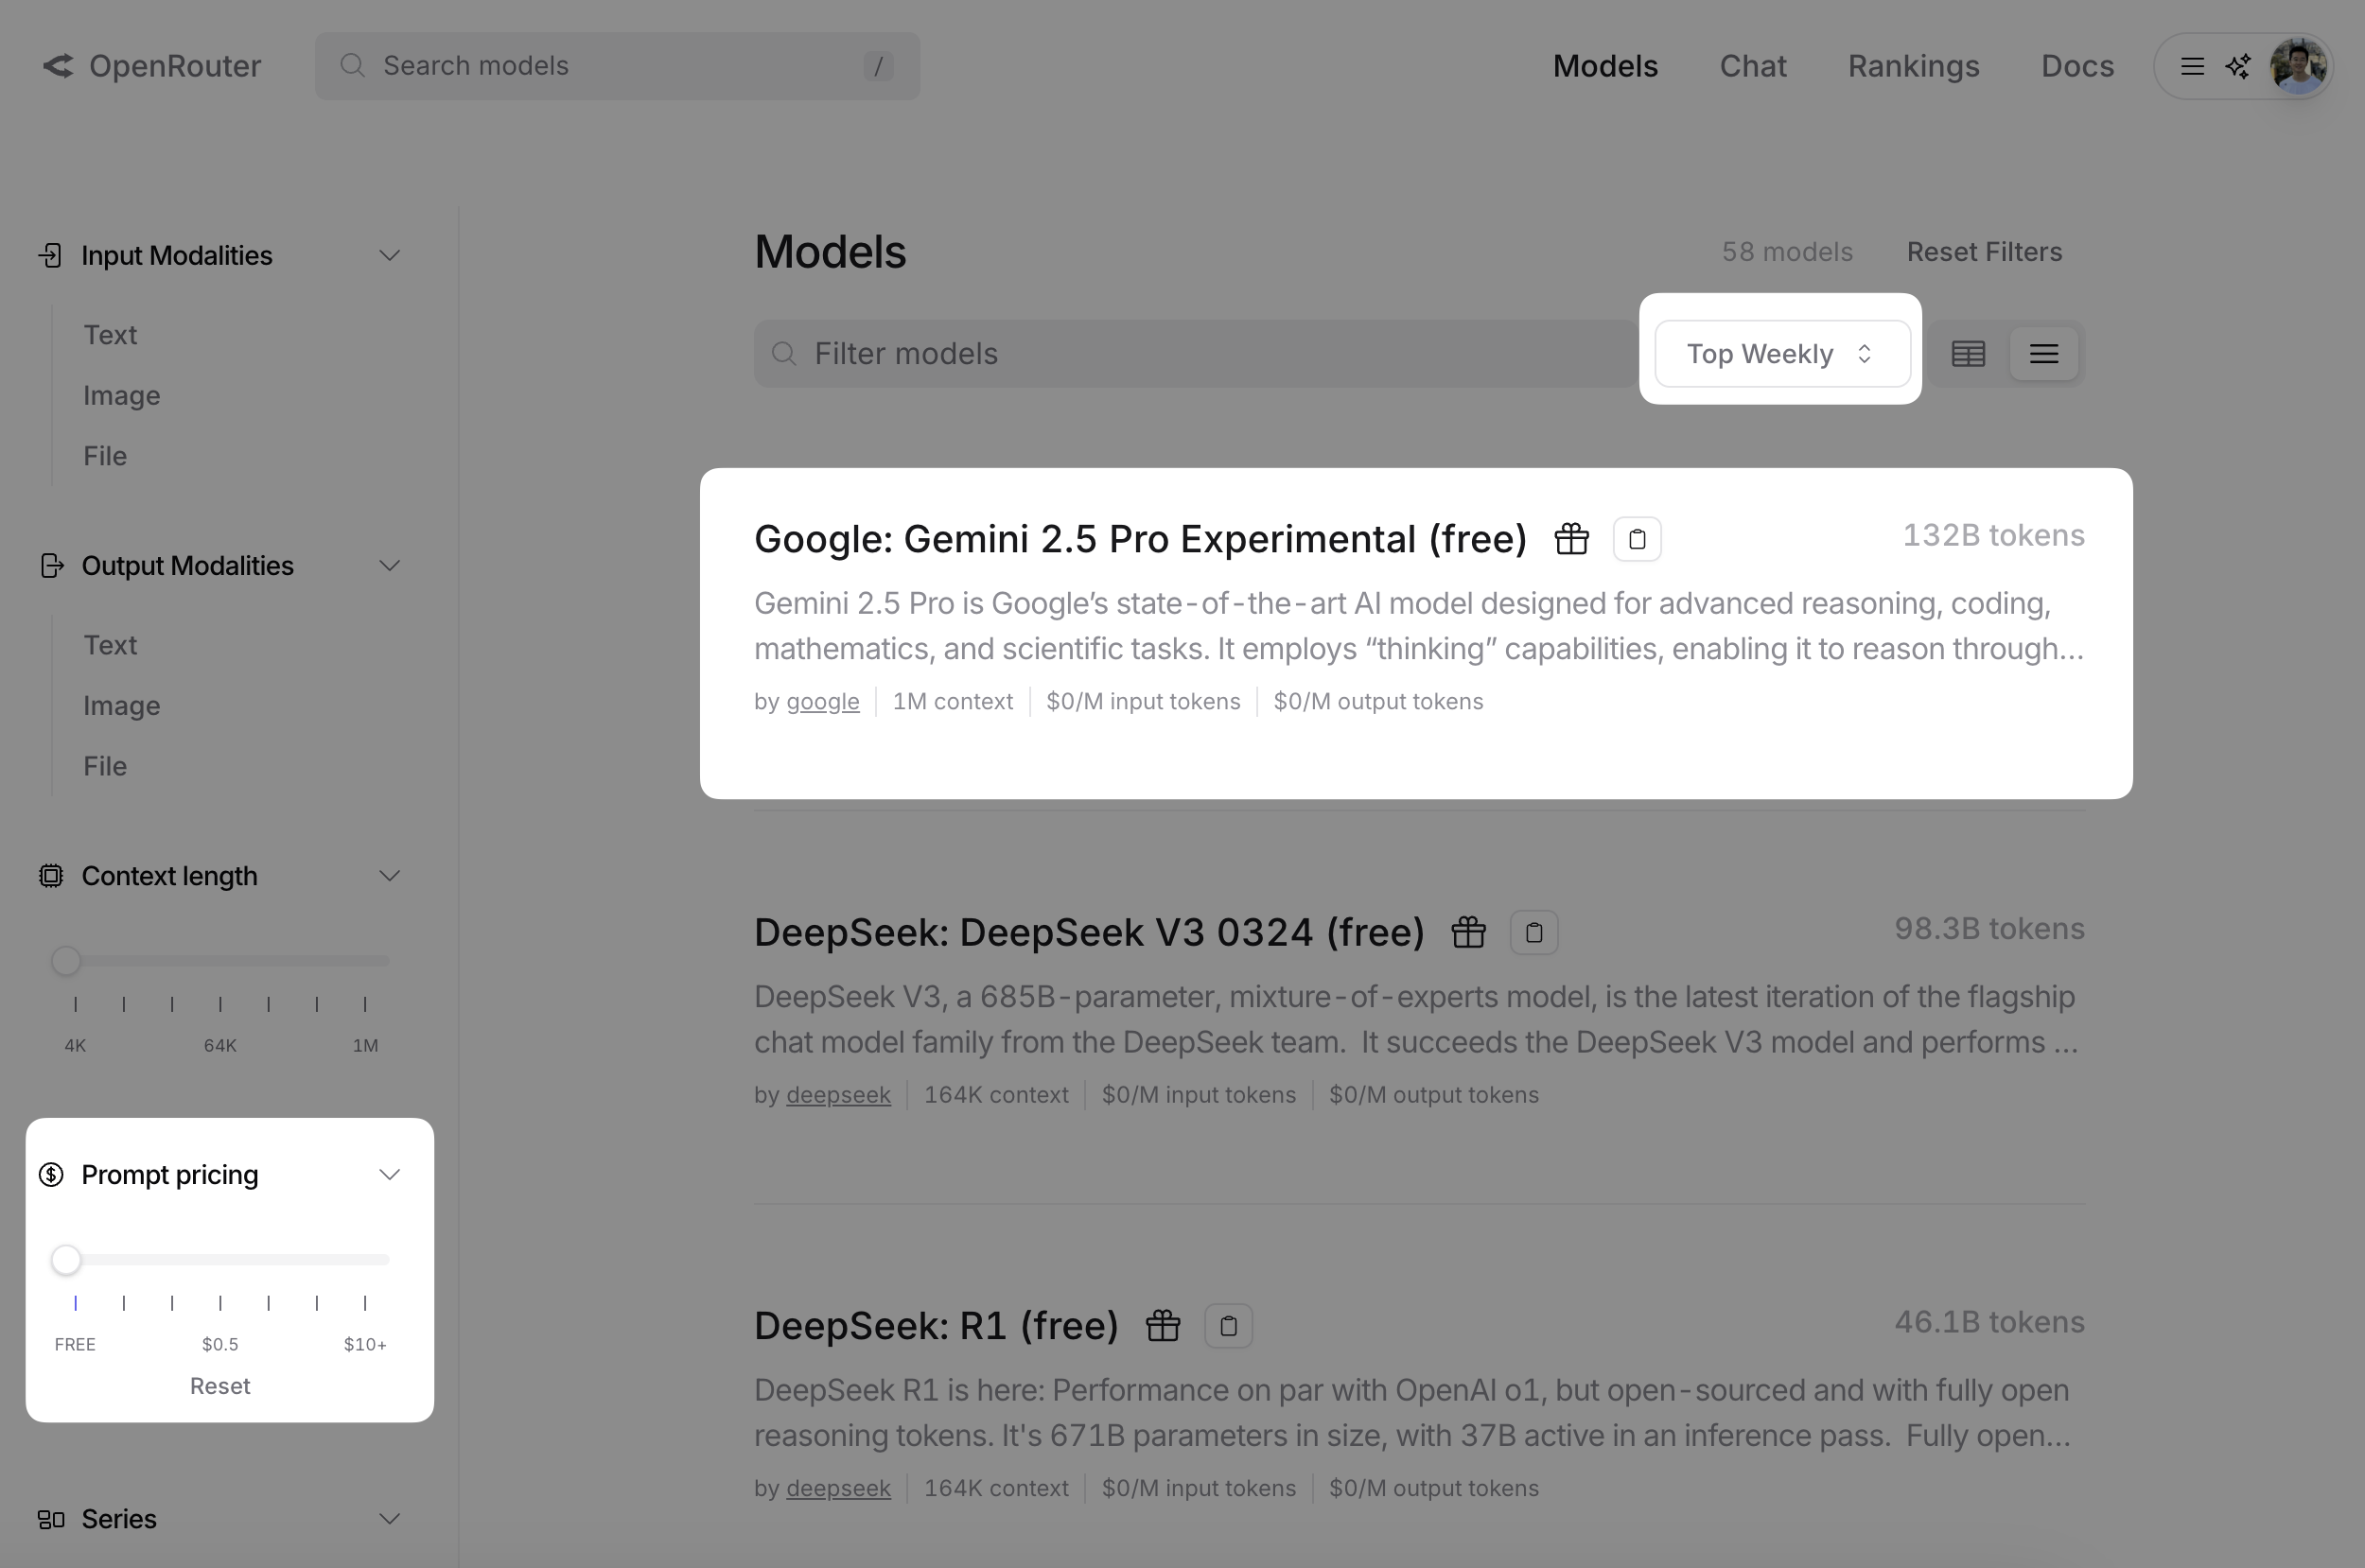
Task: Collapse the Output Modalities section
Action: (390, 566)
